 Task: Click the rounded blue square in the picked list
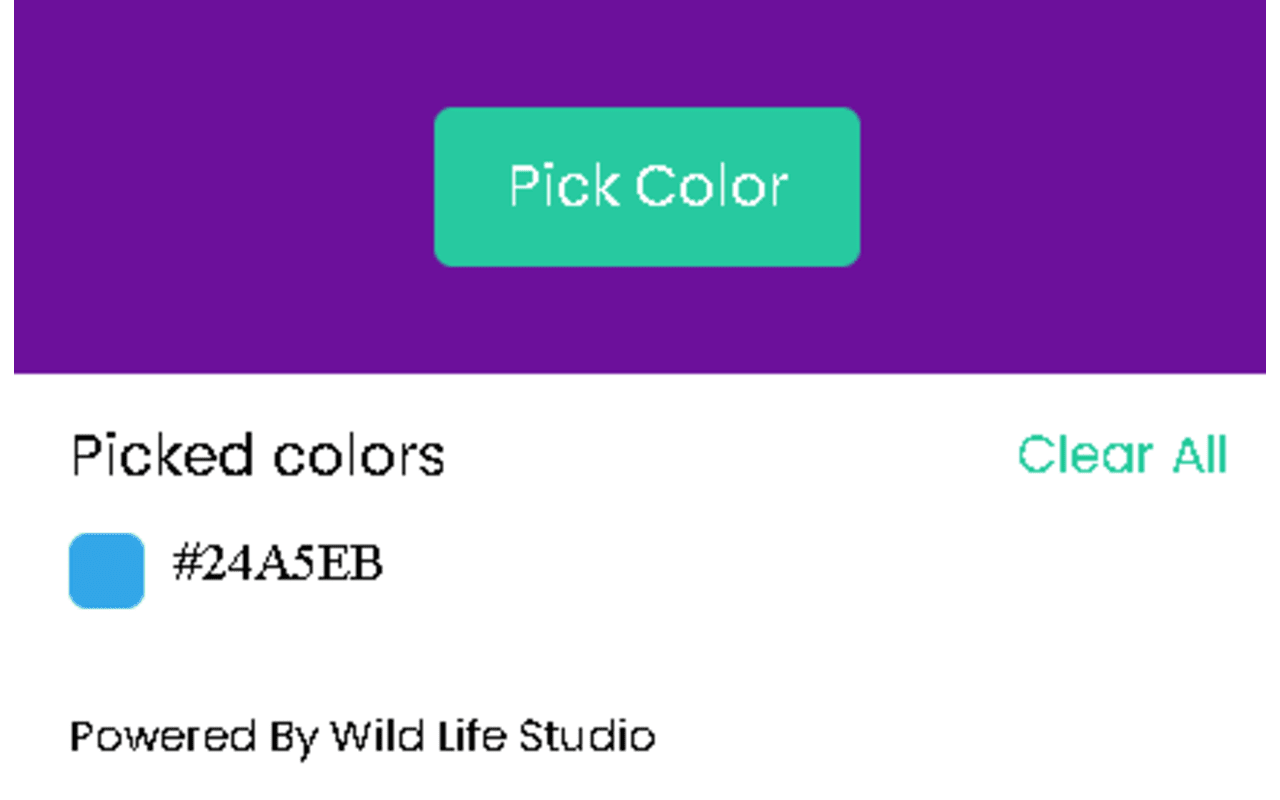coord(106,570)
